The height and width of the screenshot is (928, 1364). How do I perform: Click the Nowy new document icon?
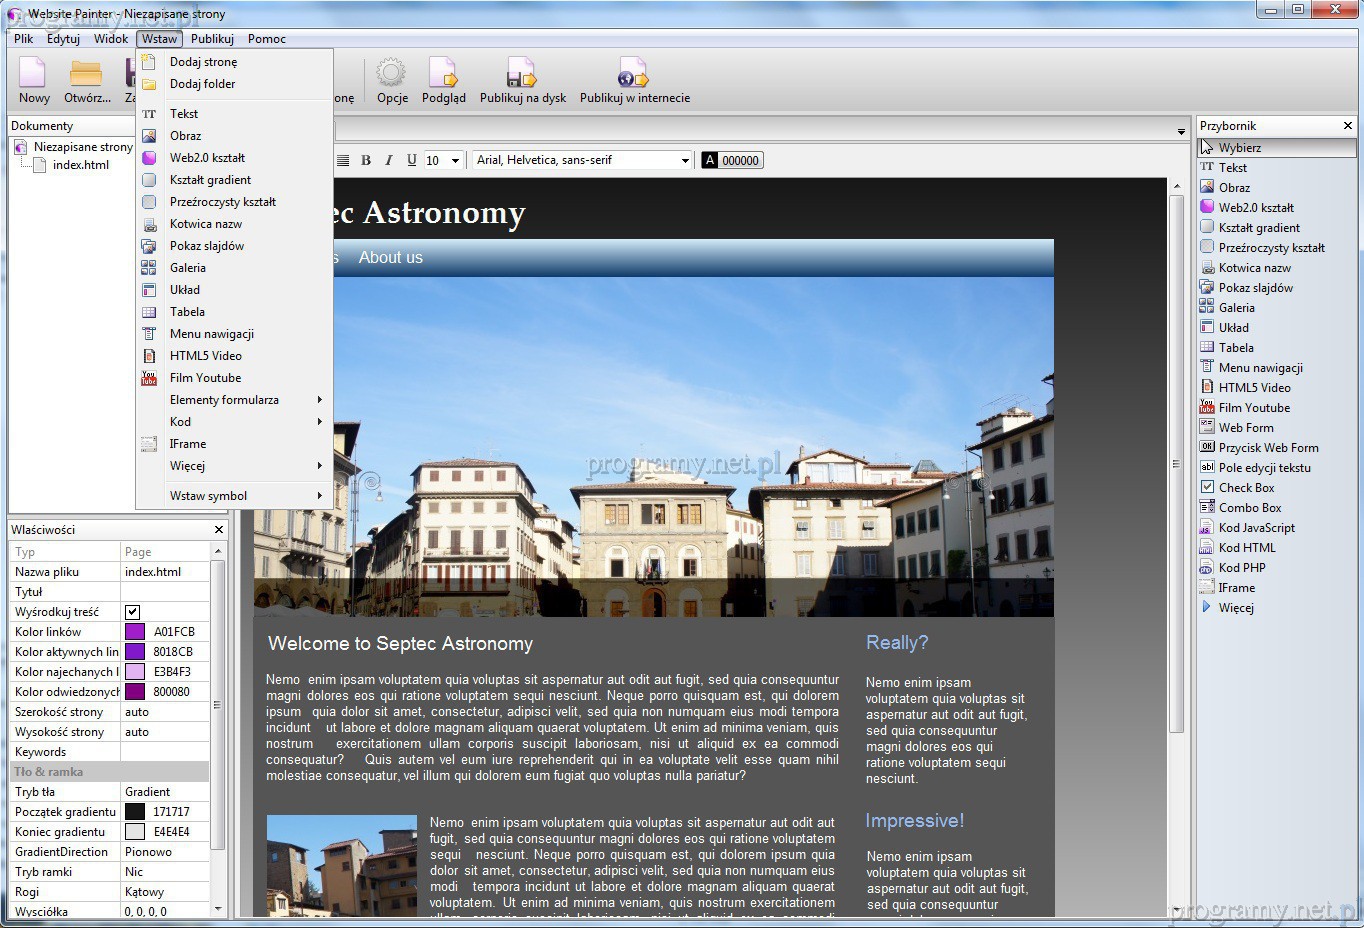tap(33, 74)
